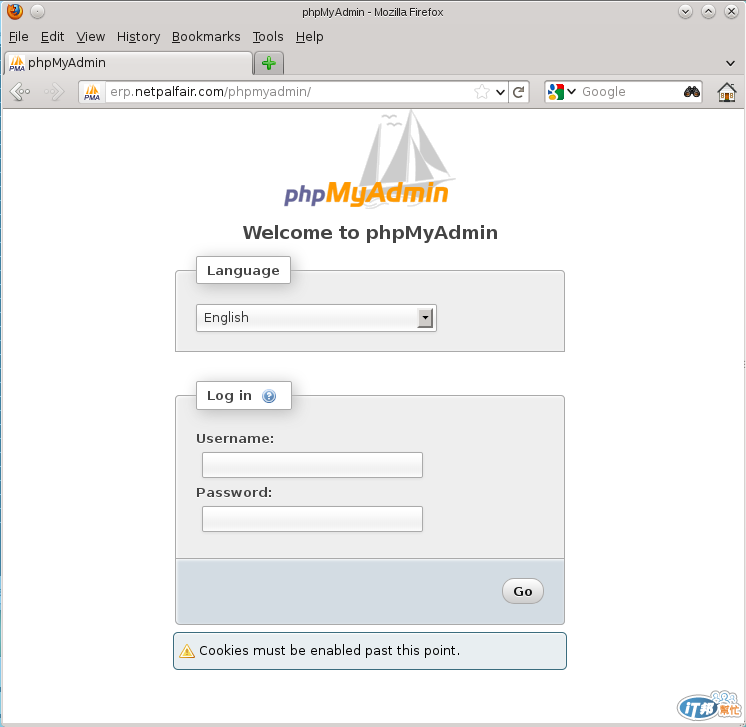Click the window menu button beside Firefox icon

[x=38, y=11]
